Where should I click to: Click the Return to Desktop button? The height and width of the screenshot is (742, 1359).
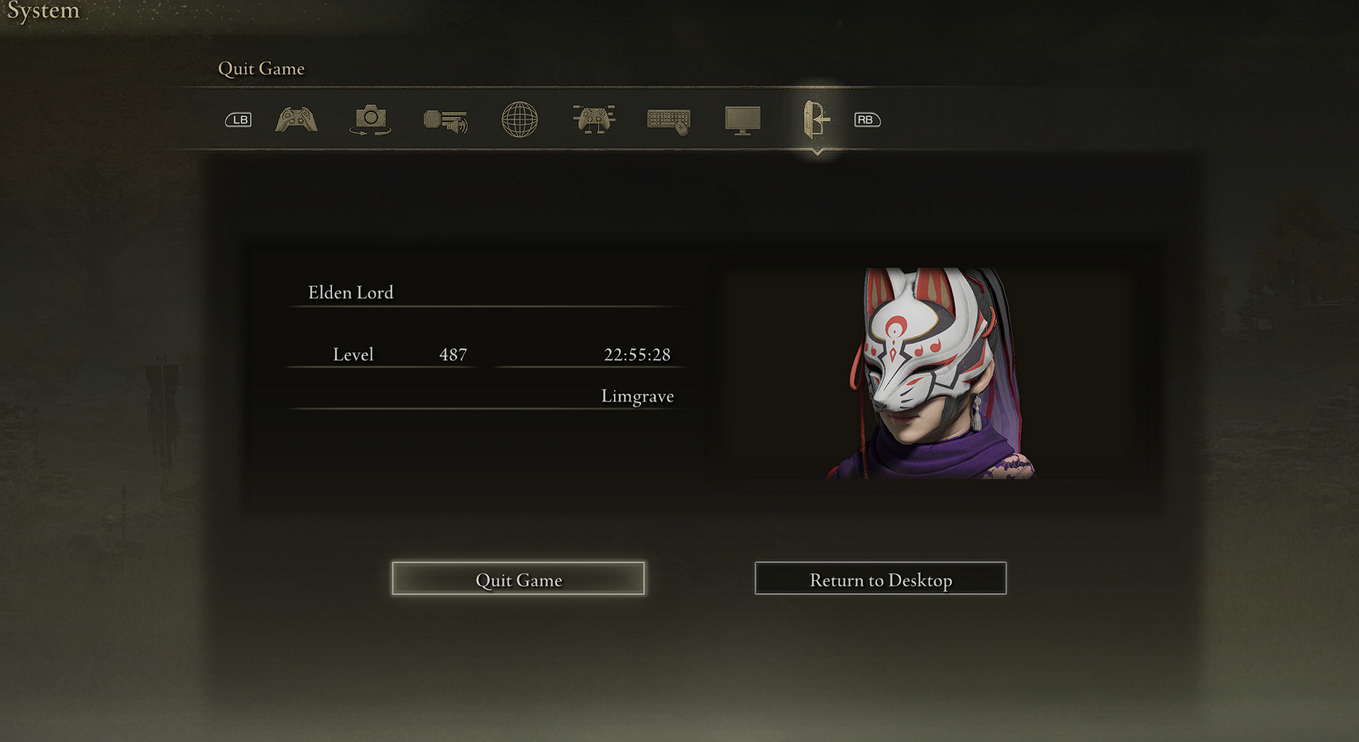[x=880, y=579]
